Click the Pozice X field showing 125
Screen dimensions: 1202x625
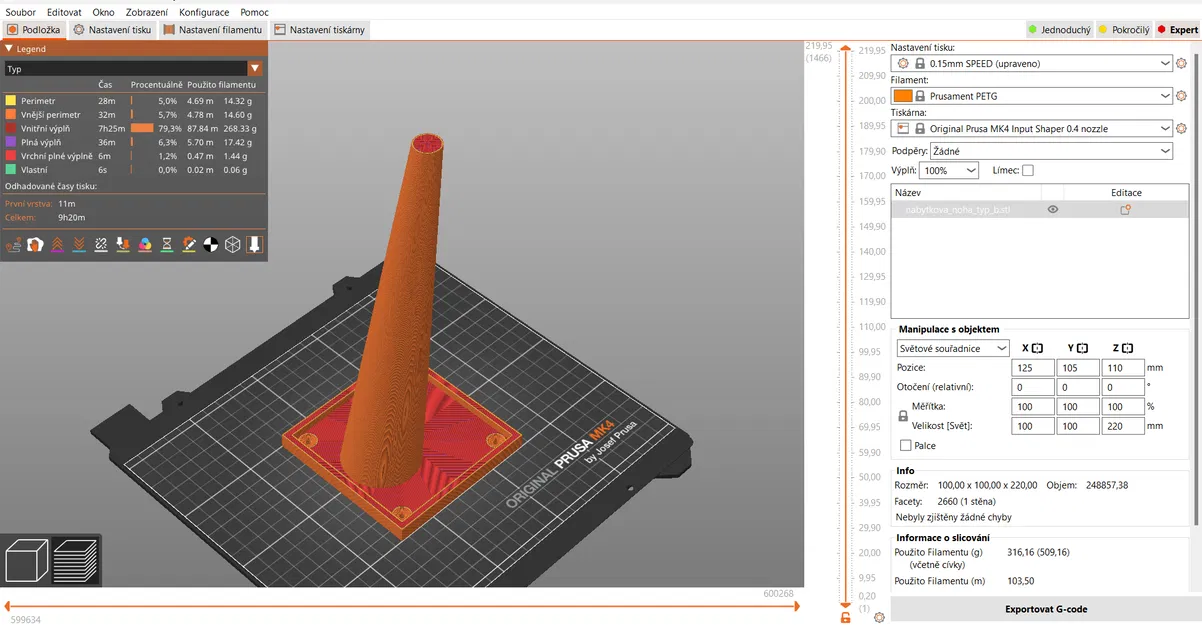tap(1033, 368)
